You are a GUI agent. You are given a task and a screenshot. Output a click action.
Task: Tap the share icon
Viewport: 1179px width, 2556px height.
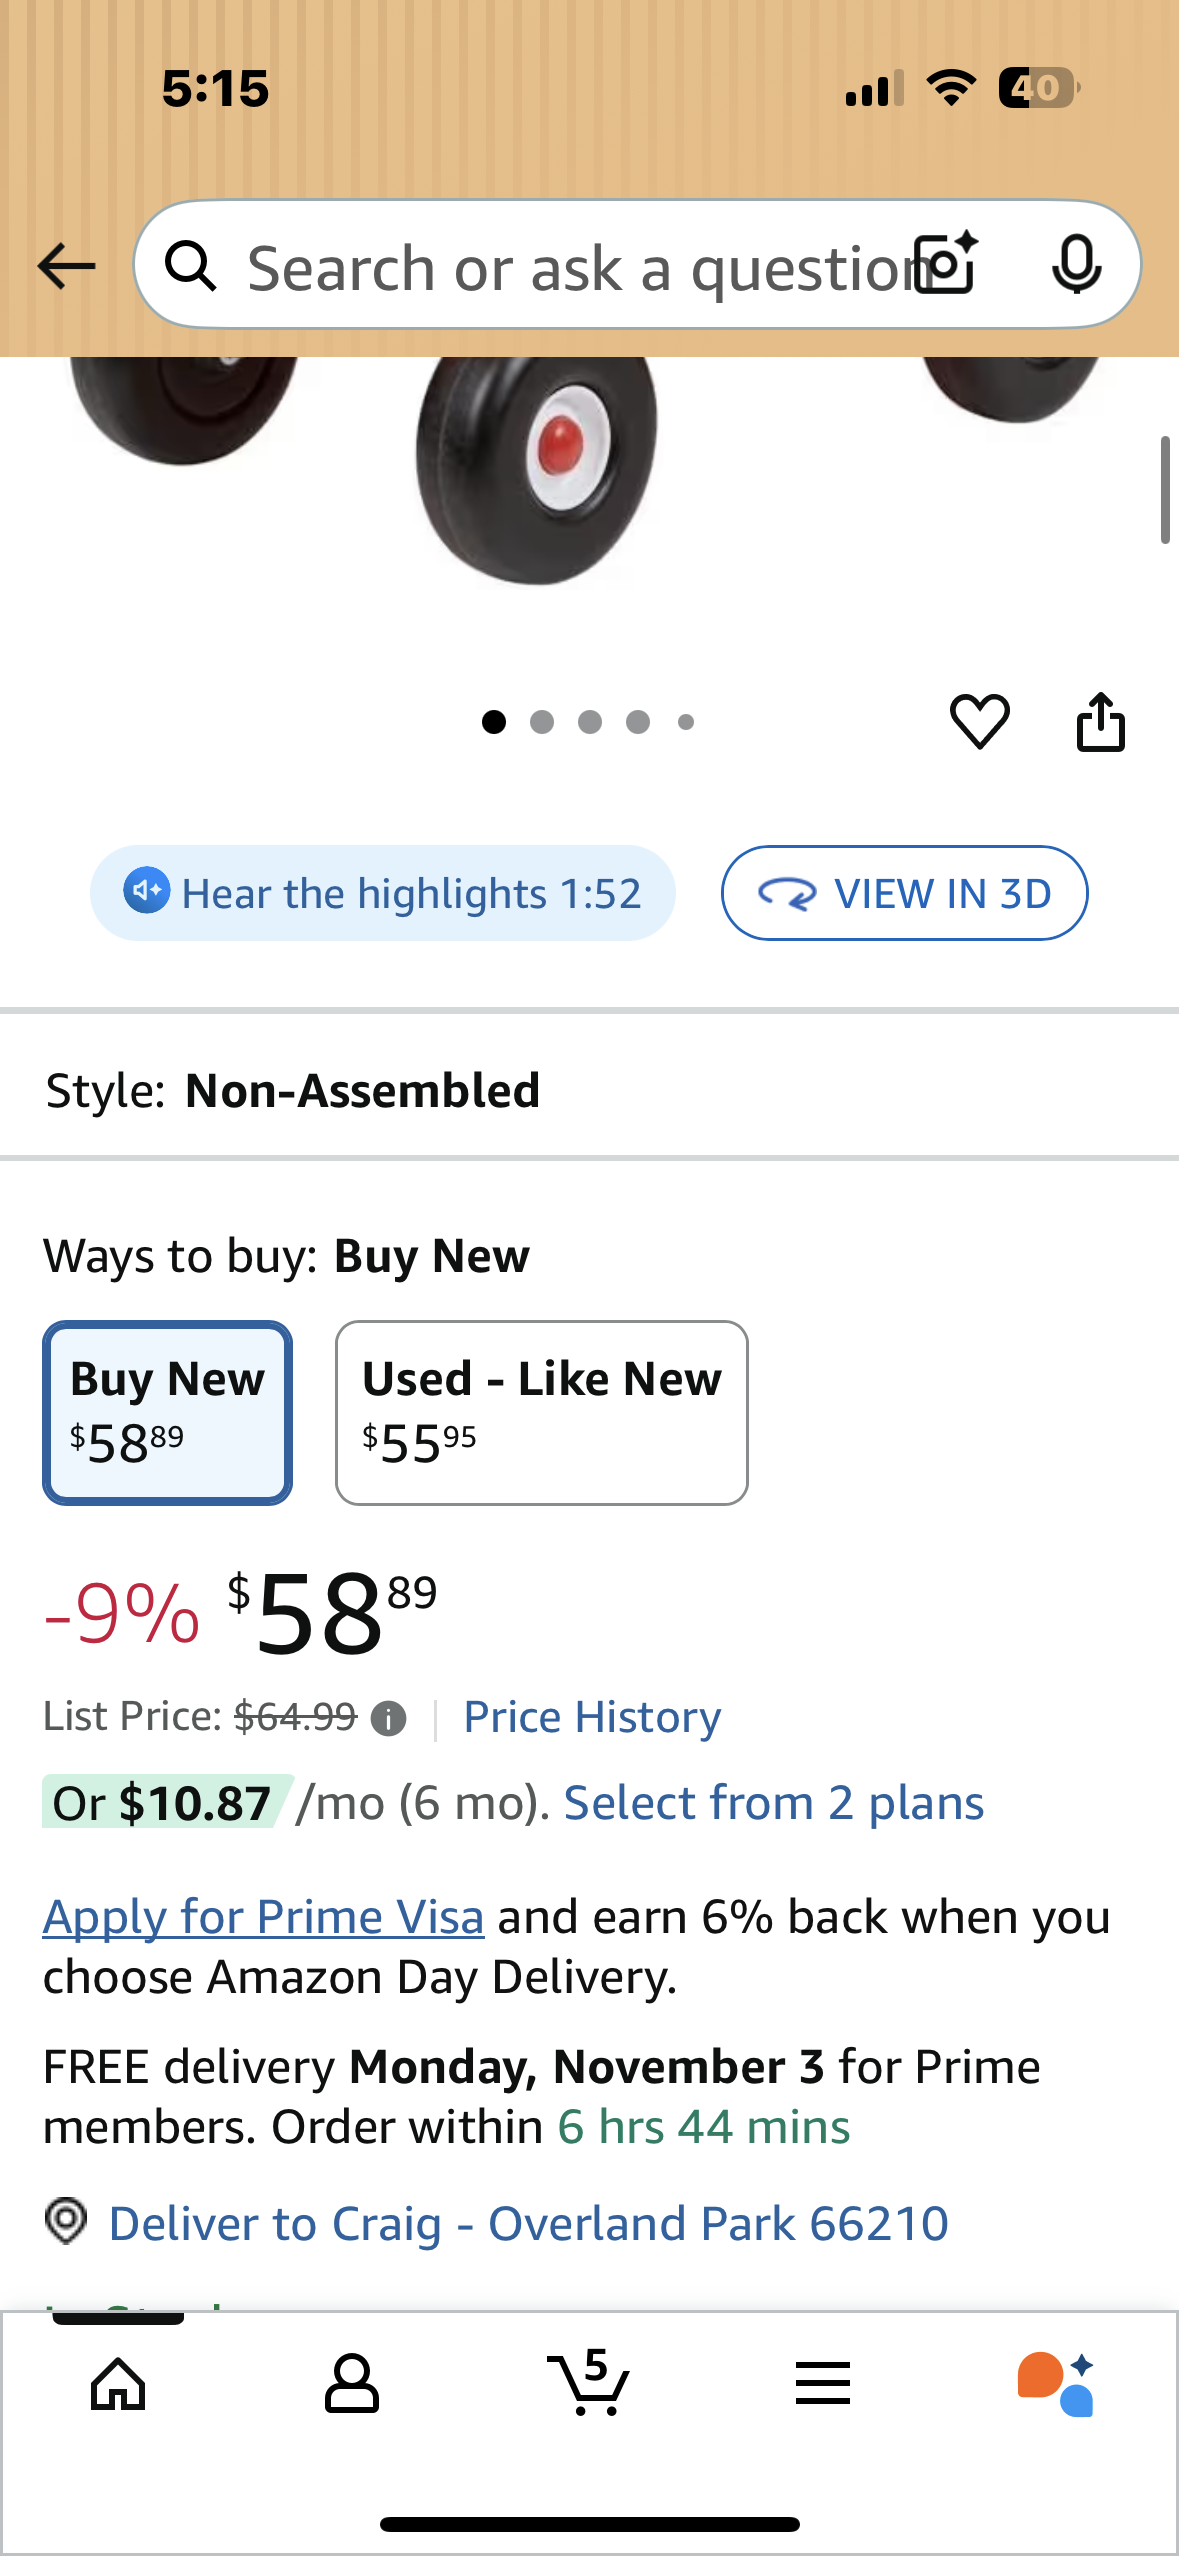point(1100,721)
